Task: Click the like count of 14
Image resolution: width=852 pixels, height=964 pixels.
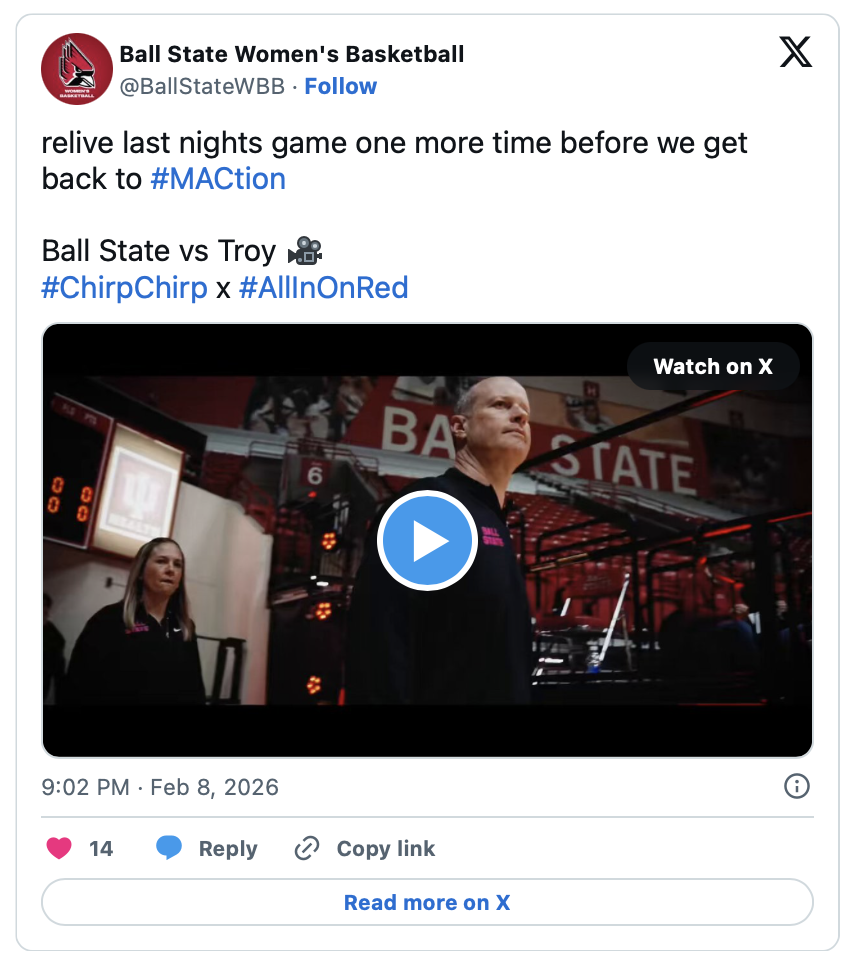Action: pos(101,849)
